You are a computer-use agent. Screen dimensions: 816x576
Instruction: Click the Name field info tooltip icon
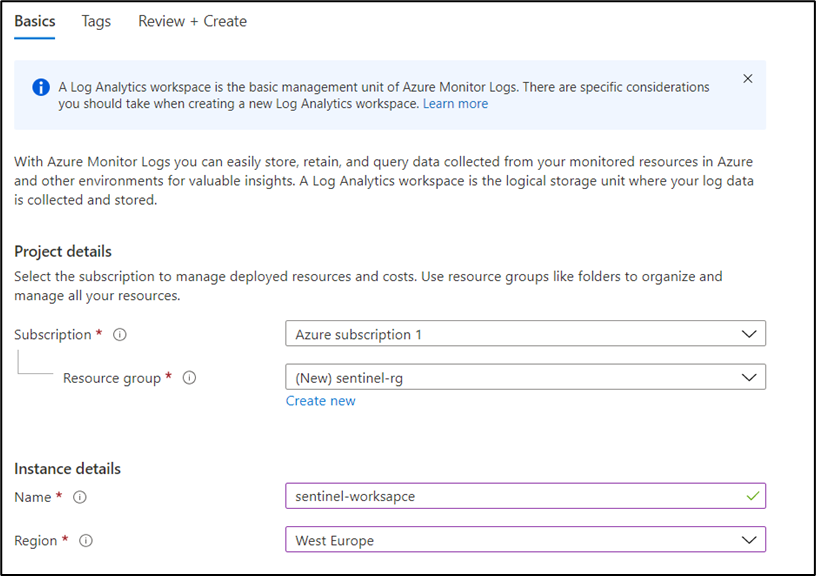pos(80,497)
